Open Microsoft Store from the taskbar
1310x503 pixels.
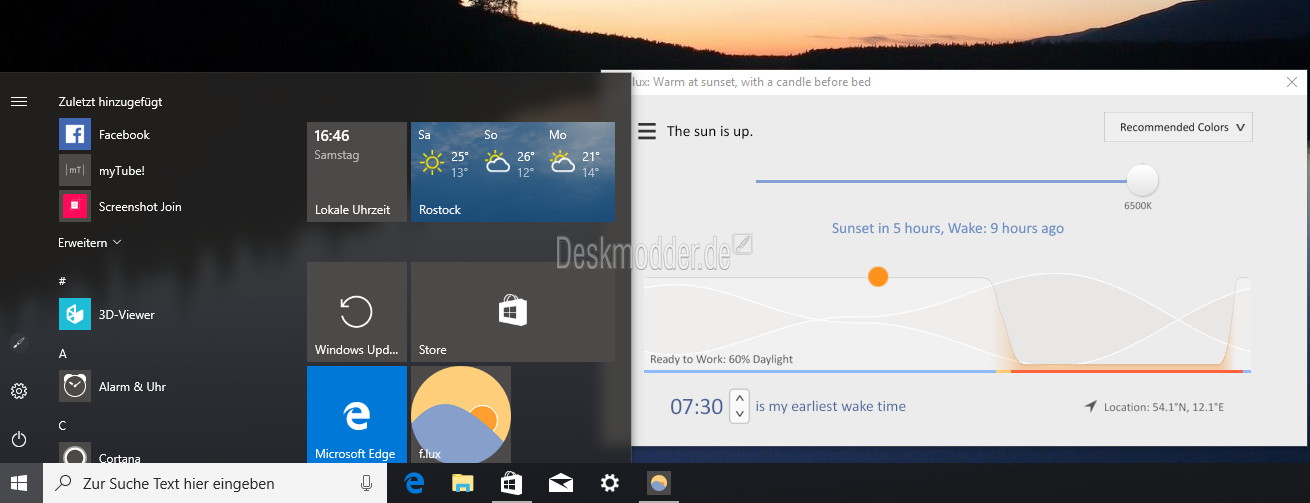pos(511,483)
